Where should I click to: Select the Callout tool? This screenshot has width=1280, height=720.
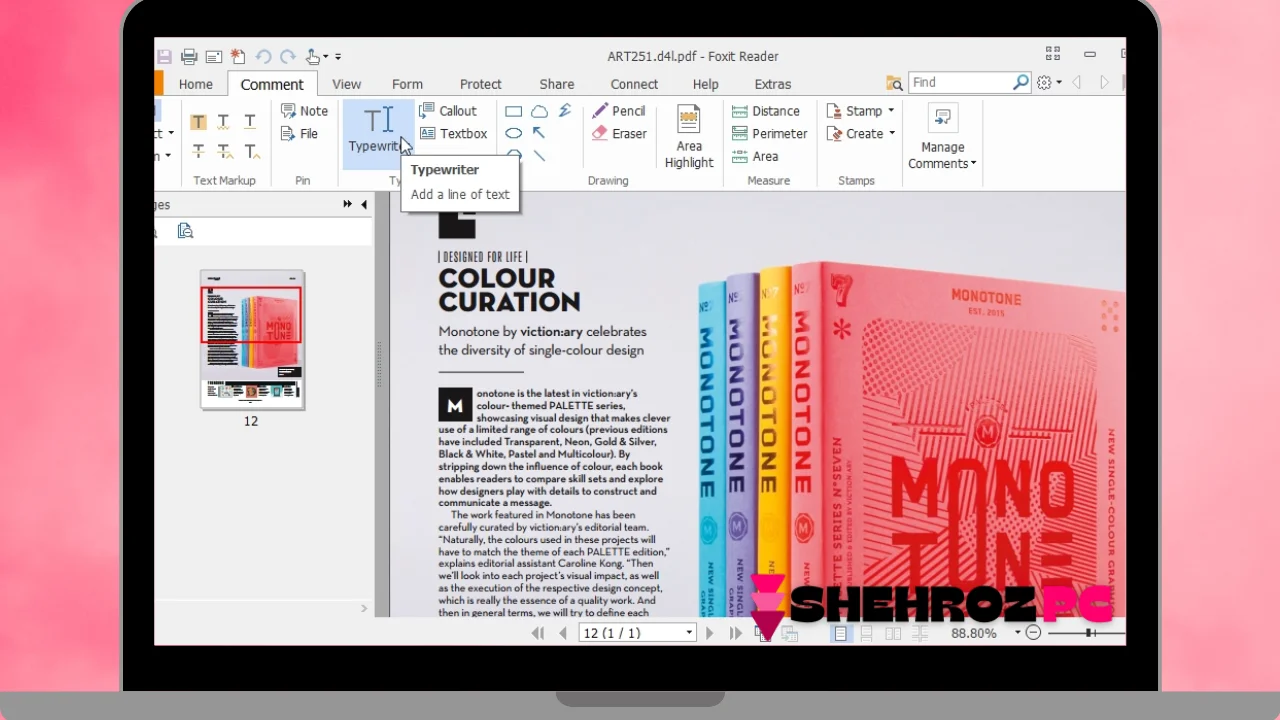tap(447, 111)
